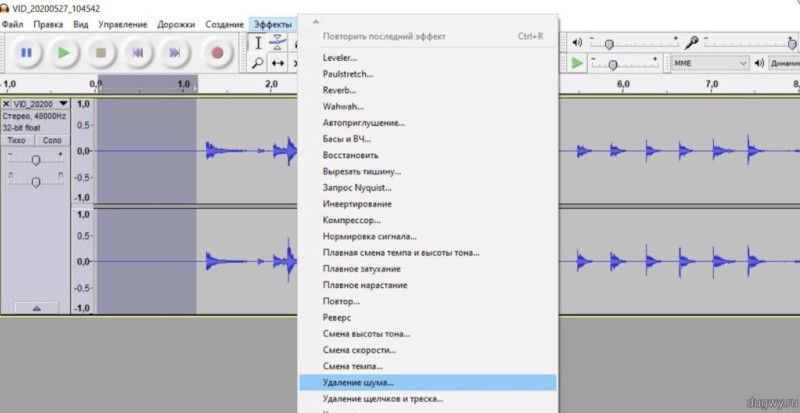
Task: Open the Вид menu
Action: (81, 25)
